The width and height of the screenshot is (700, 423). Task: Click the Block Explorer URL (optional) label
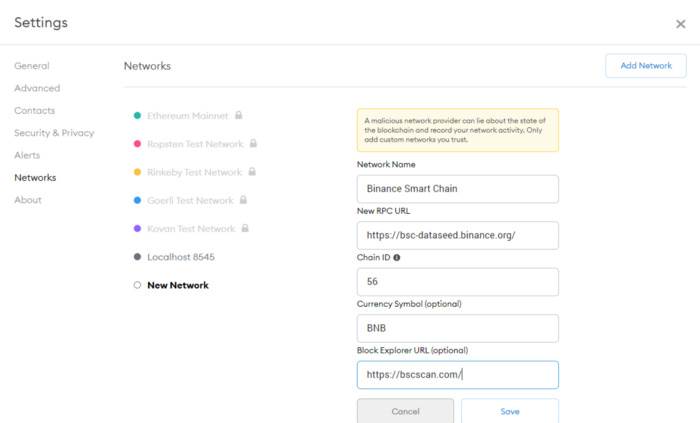[412, 350]
